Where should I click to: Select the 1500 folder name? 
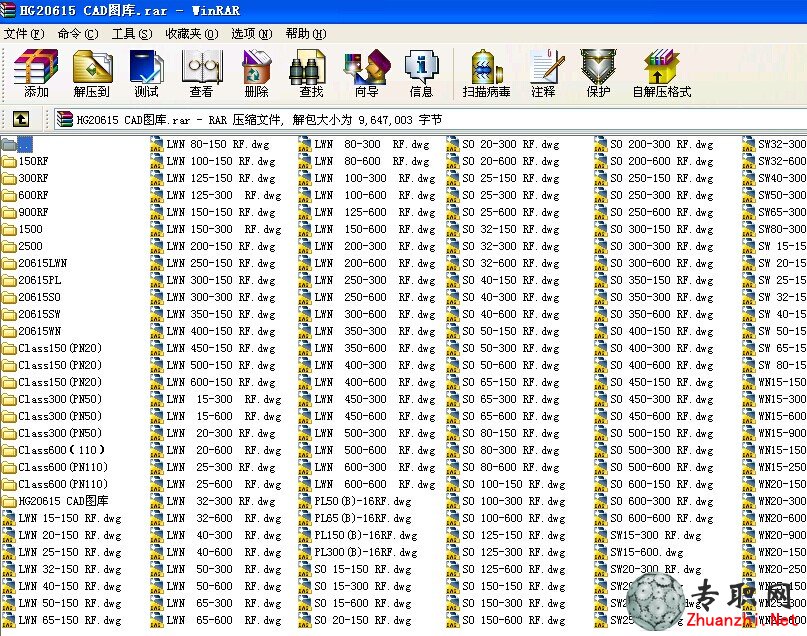tap(30, 229)
